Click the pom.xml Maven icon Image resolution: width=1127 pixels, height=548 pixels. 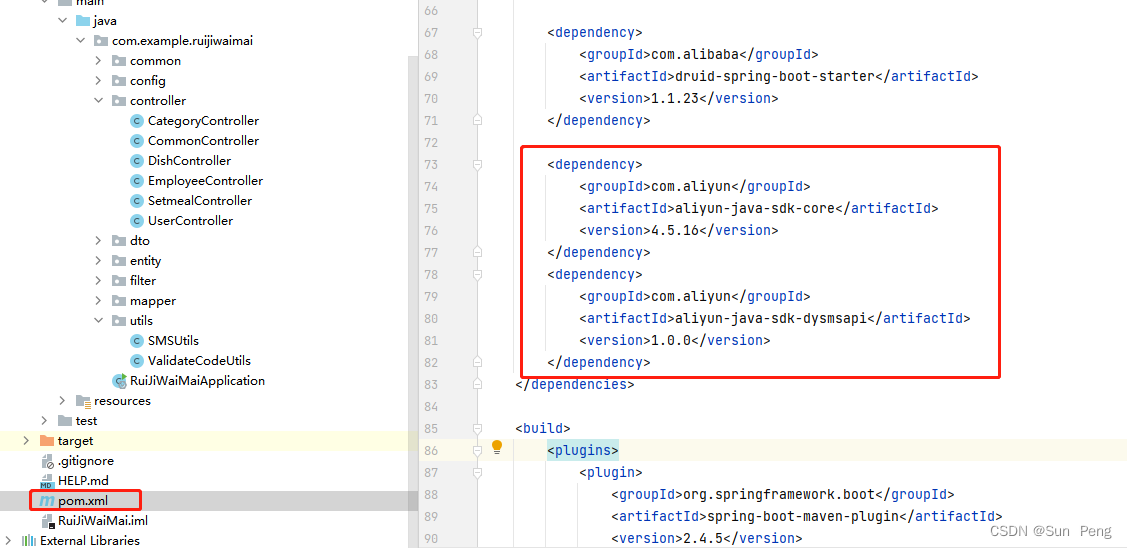pos(47,501)
